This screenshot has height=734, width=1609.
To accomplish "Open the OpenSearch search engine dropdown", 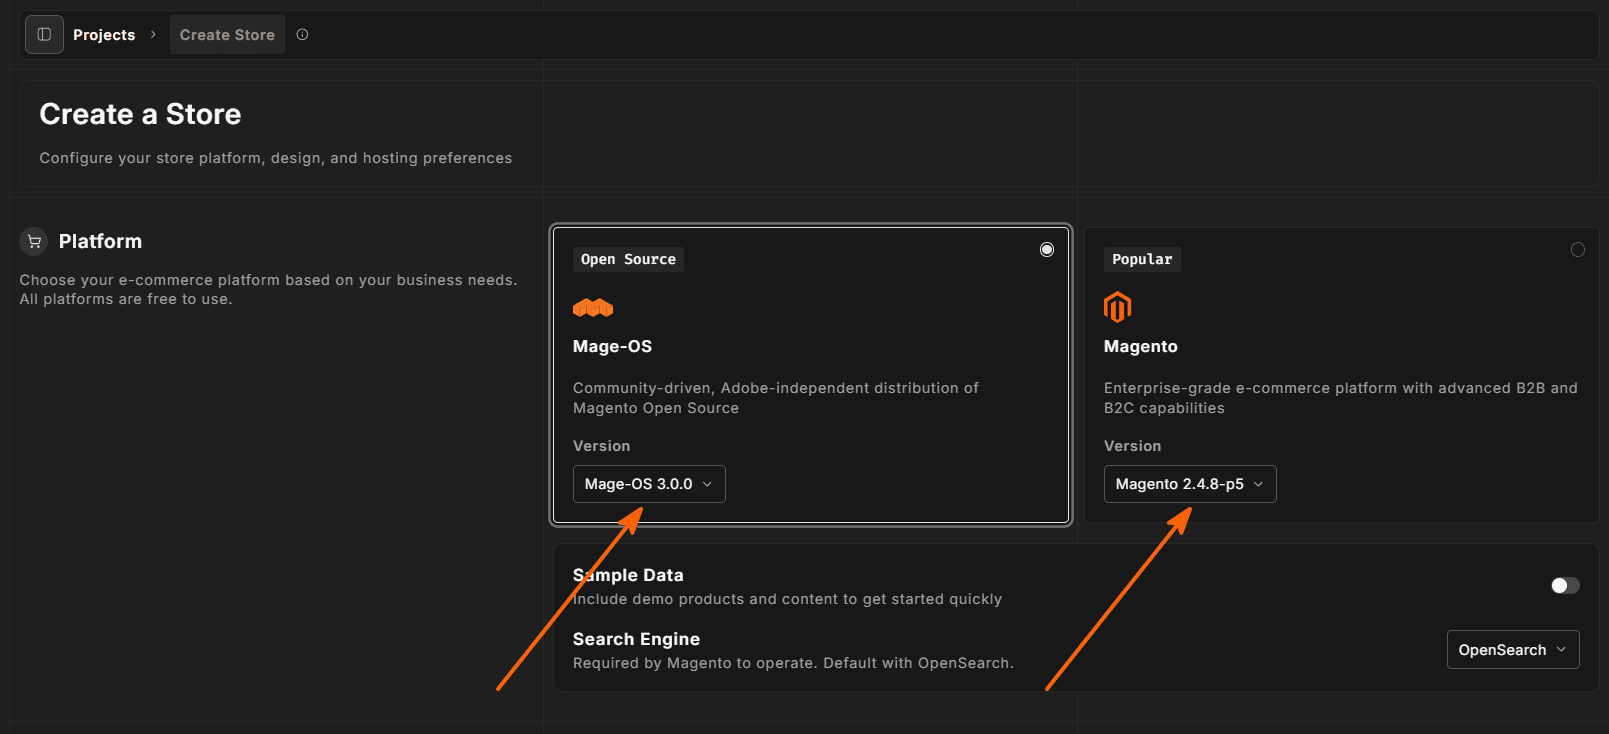I will [1513, 650].
